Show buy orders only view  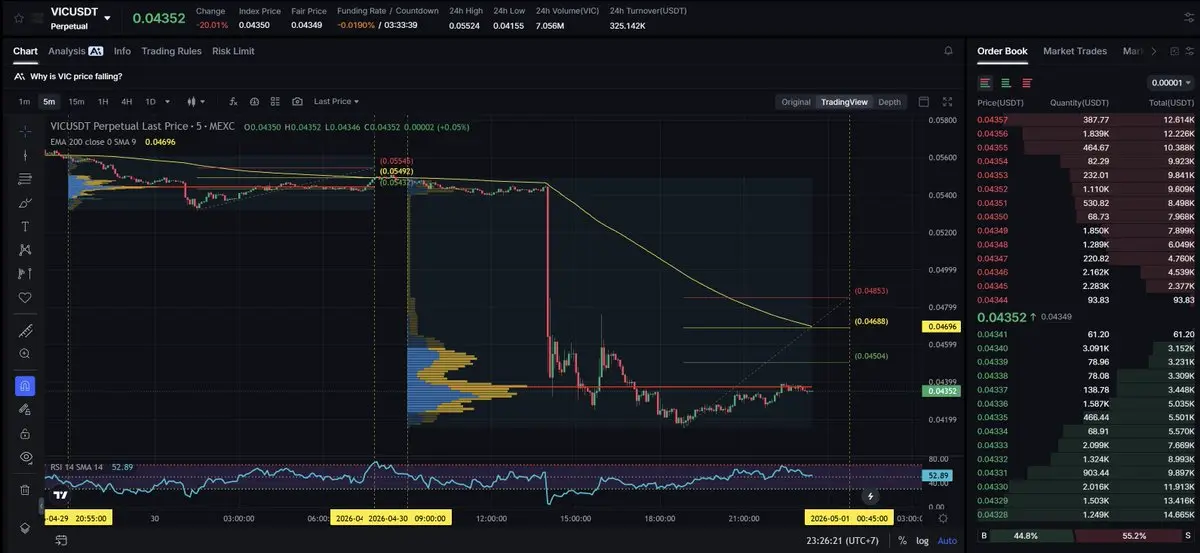point(1006,83)
